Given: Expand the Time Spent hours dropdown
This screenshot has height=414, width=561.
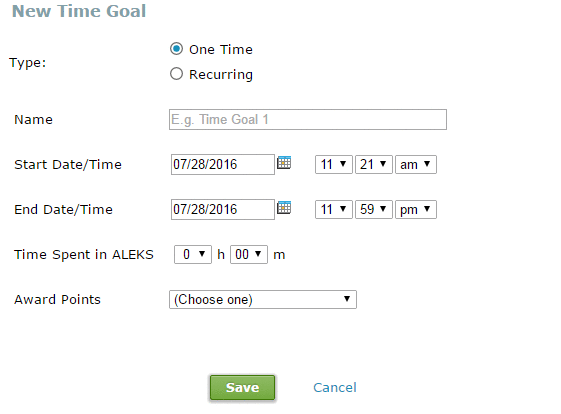Looking at the screenshot, I should coord(193,254).
